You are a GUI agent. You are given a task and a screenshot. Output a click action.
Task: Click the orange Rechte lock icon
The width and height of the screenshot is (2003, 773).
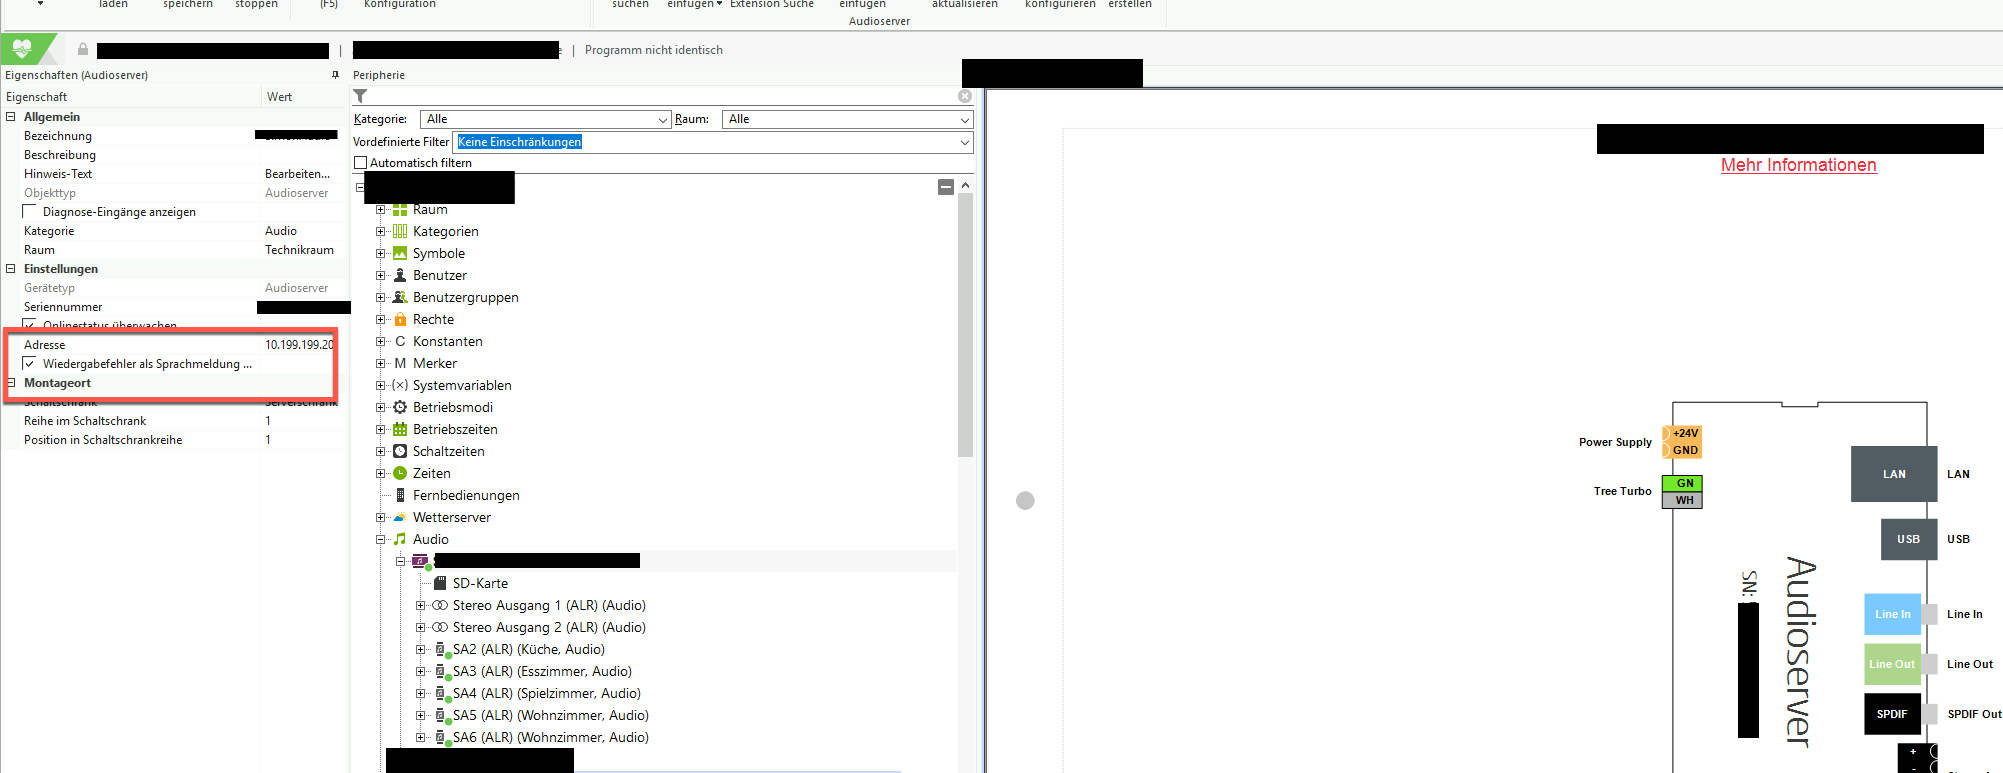tap(400, 319)
